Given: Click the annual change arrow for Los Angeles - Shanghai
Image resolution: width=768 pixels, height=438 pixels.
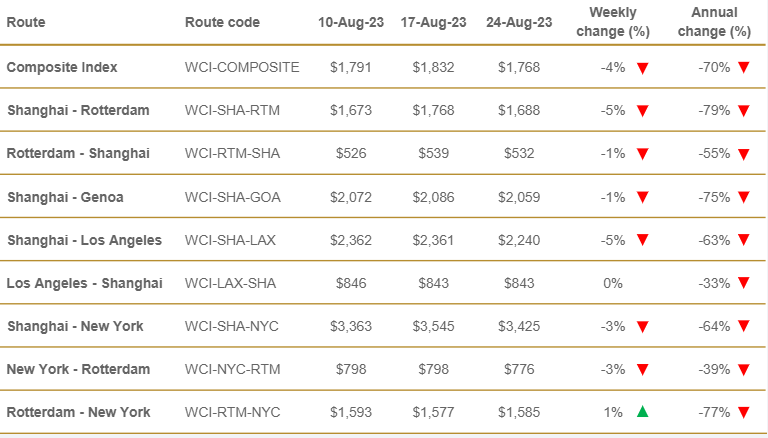Looking at the screenshot, I should [744, 283].
